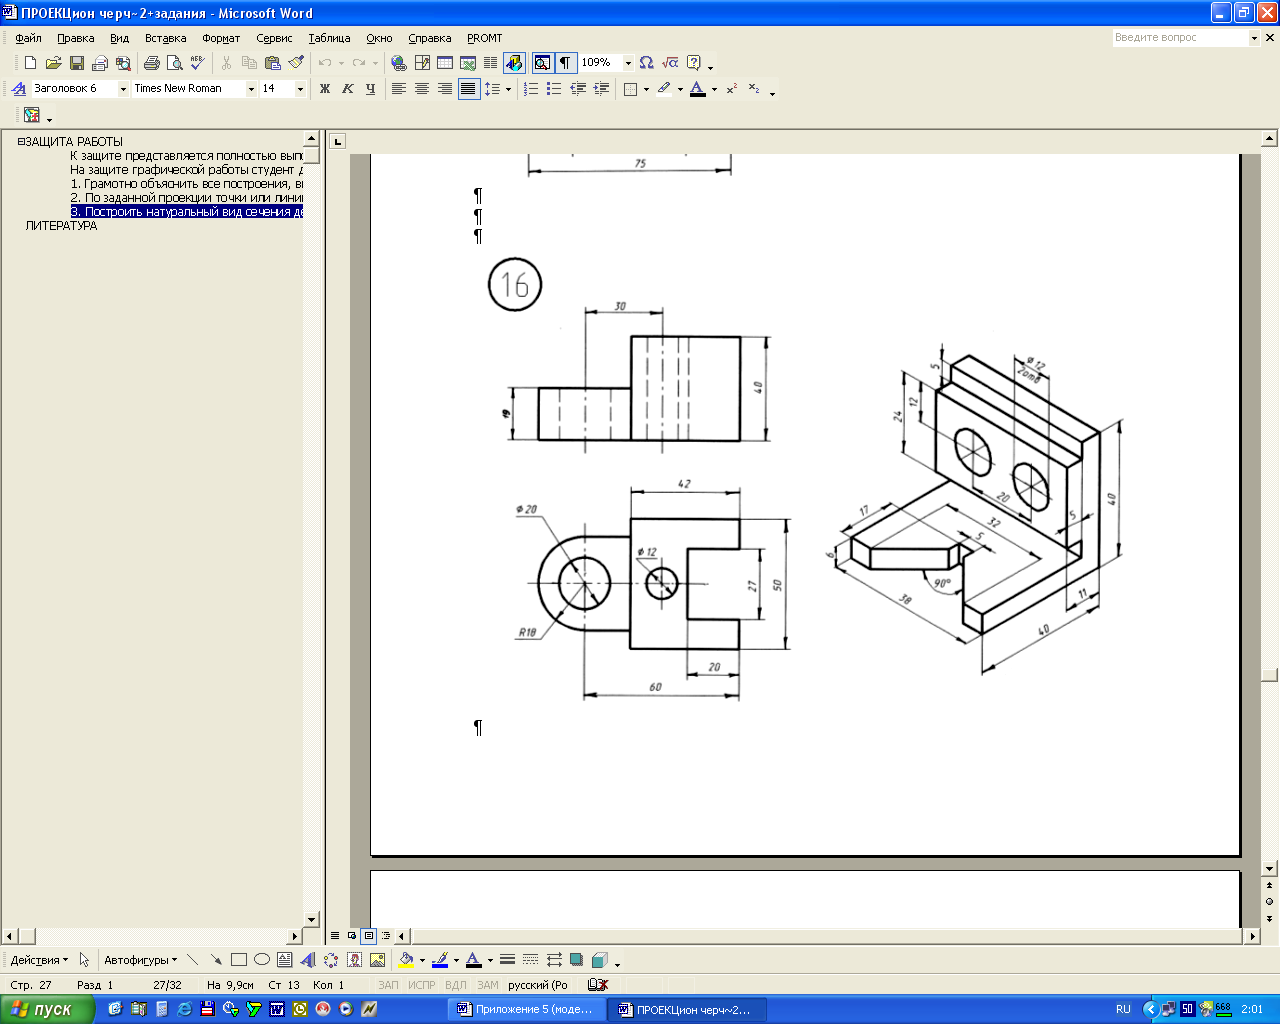Save the document with the floppy icon
The height and width of the screenshot is (1024, 1280).
[x=77, y=63]
